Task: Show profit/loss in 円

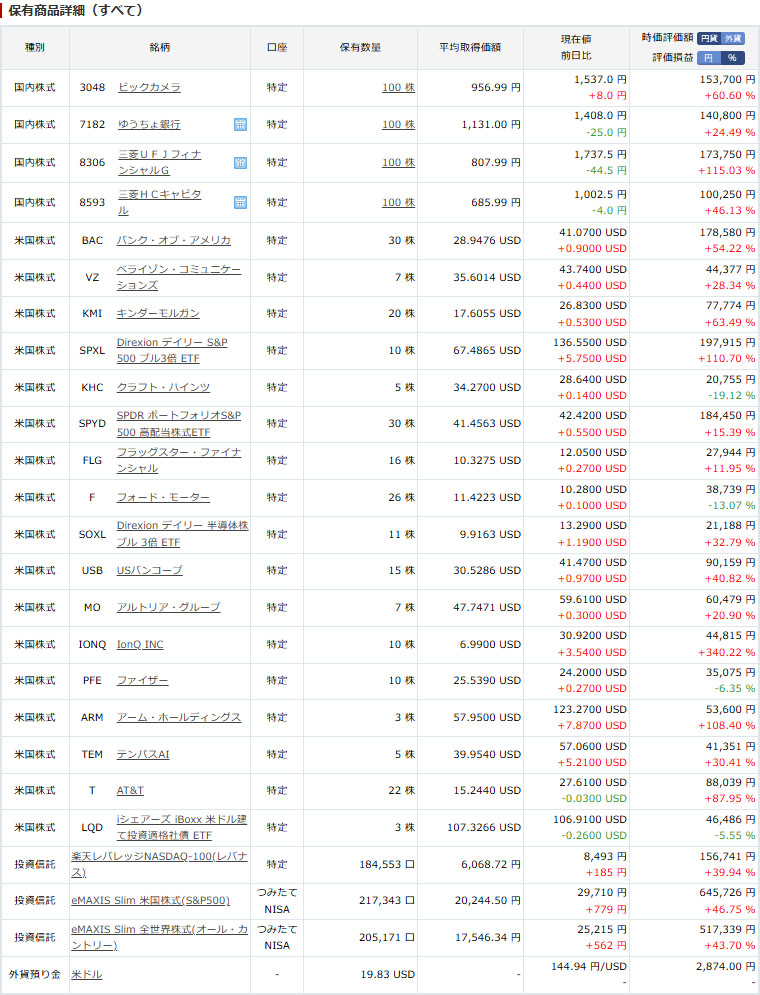Action: 708,58
